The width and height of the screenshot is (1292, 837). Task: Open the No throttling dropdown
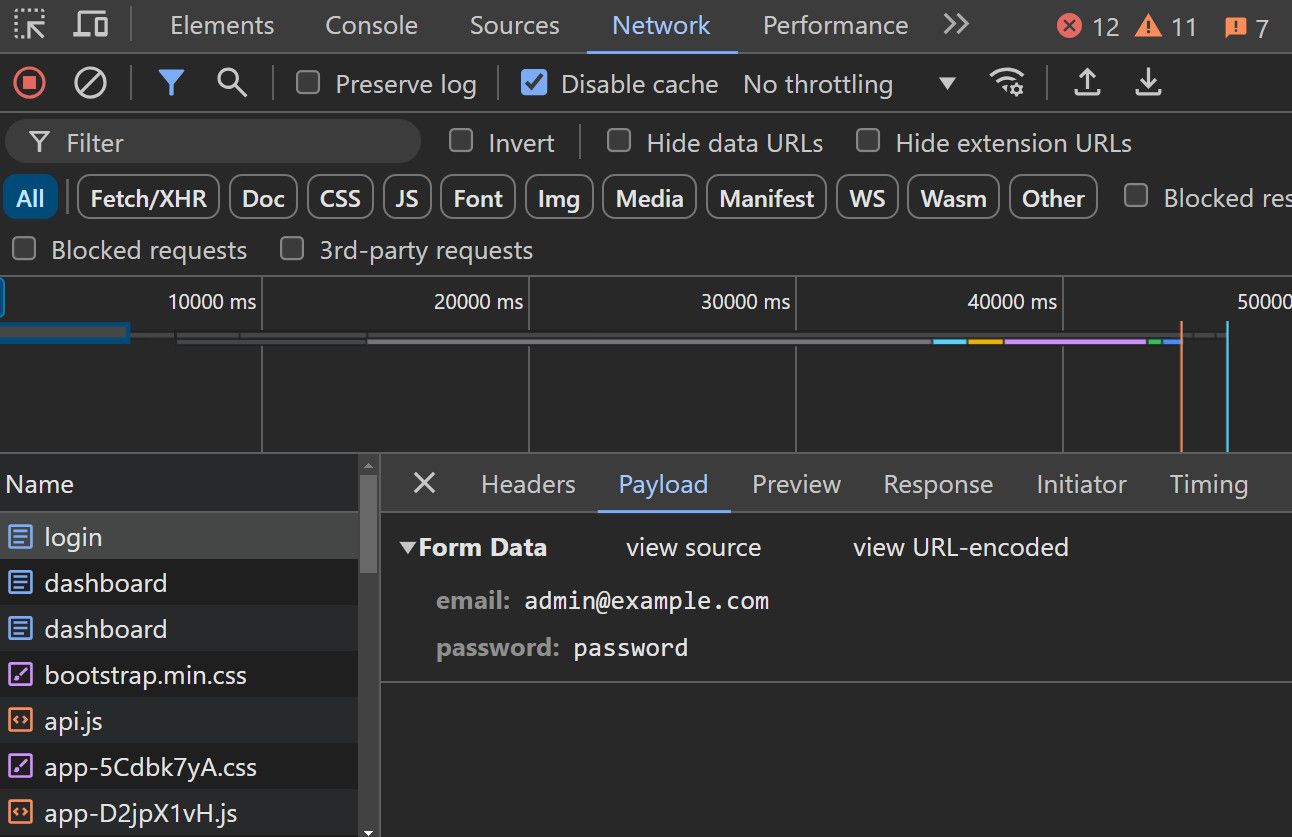coord(850,84)
